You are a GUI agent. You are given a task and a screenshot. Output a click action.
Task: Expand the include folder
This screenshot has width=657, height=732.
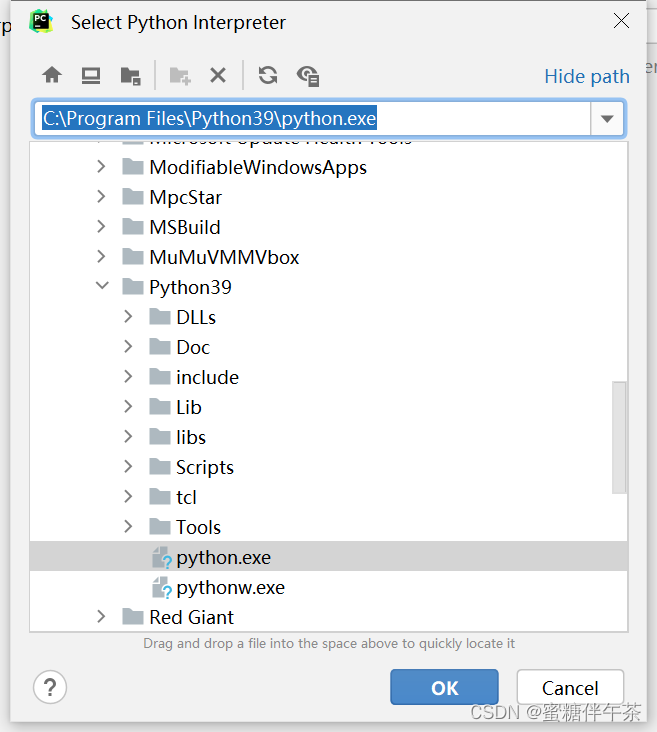(x=128, y=376)
